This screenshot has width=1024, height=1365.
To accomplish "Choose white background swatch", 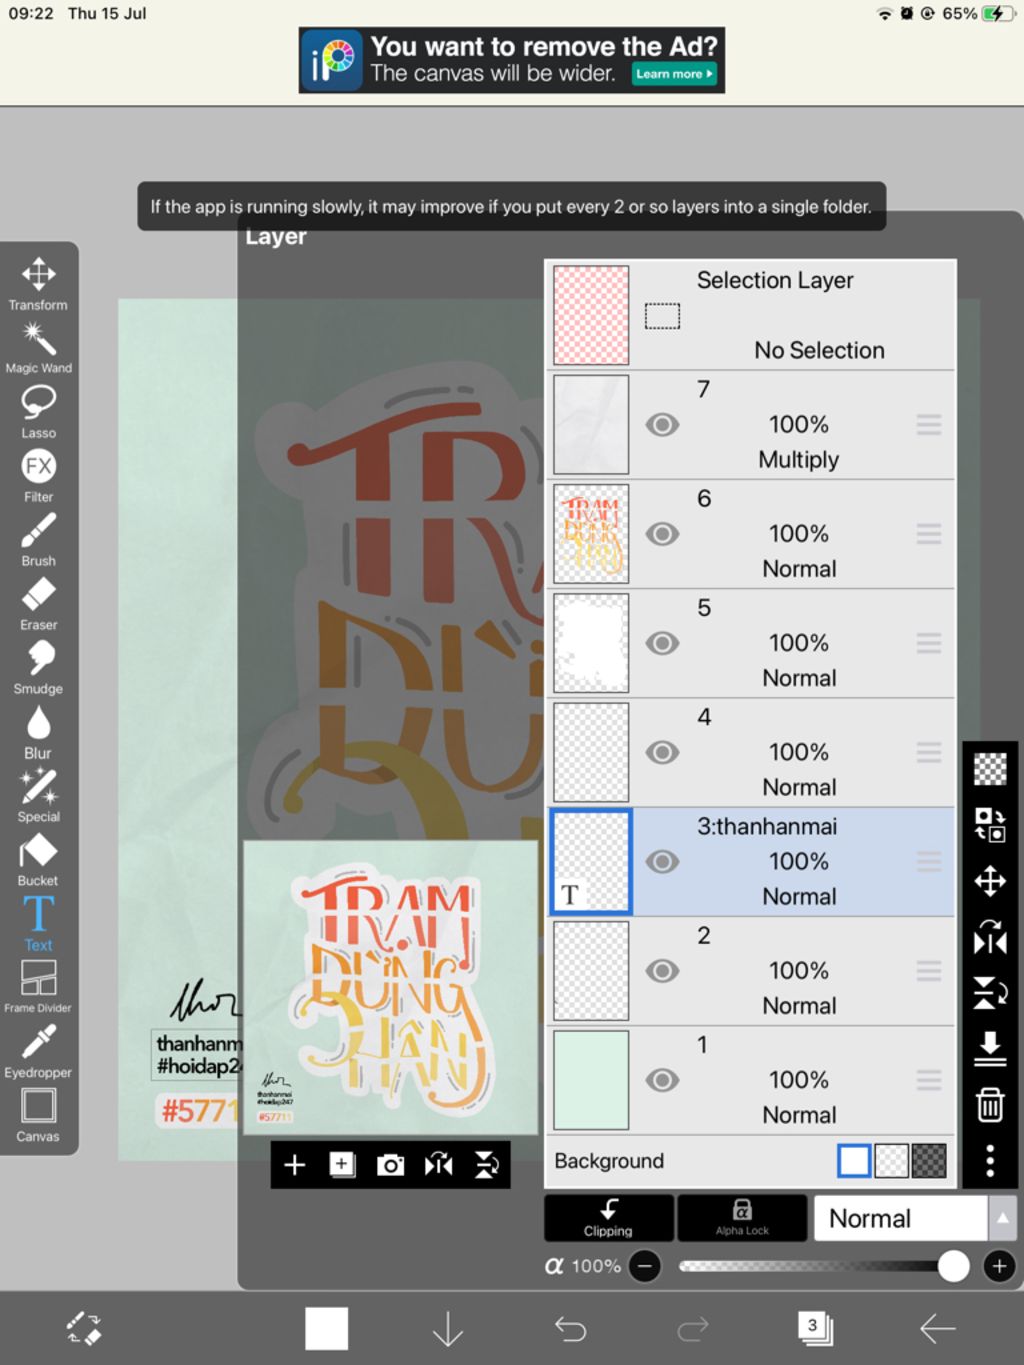I will click(x=854, y=1161).
